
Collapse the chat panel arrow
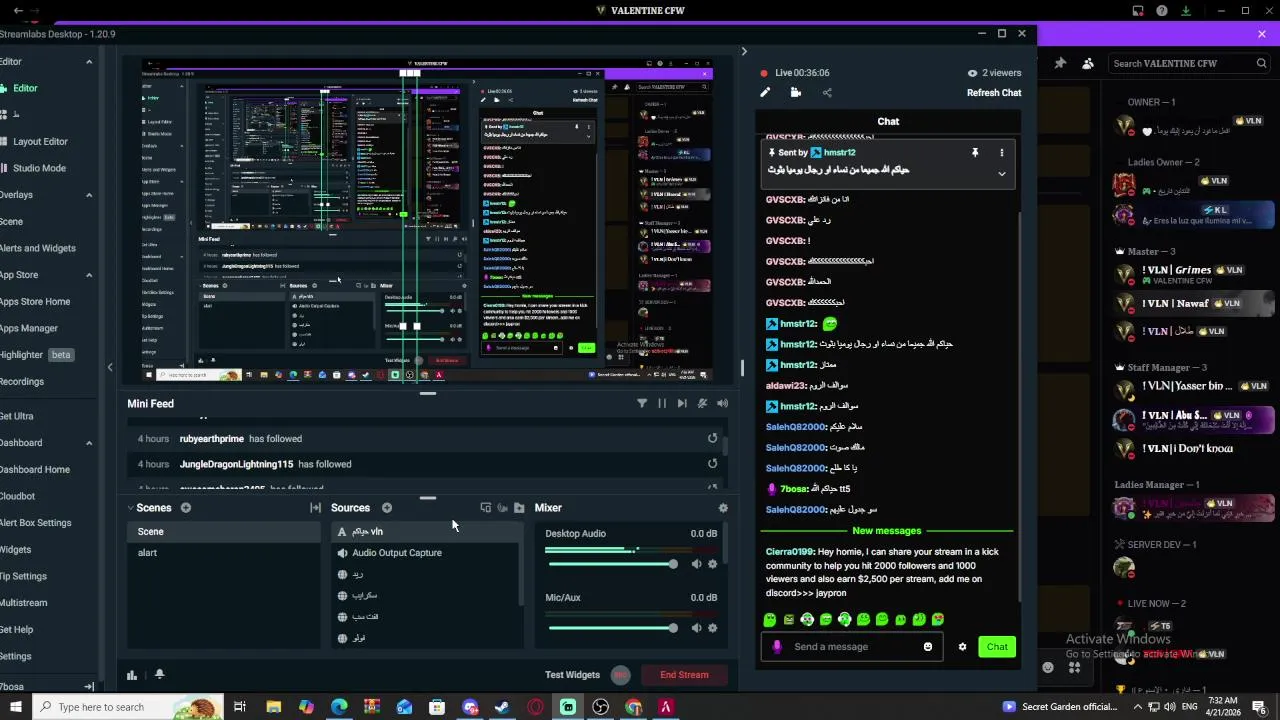[x=743, y=51]
